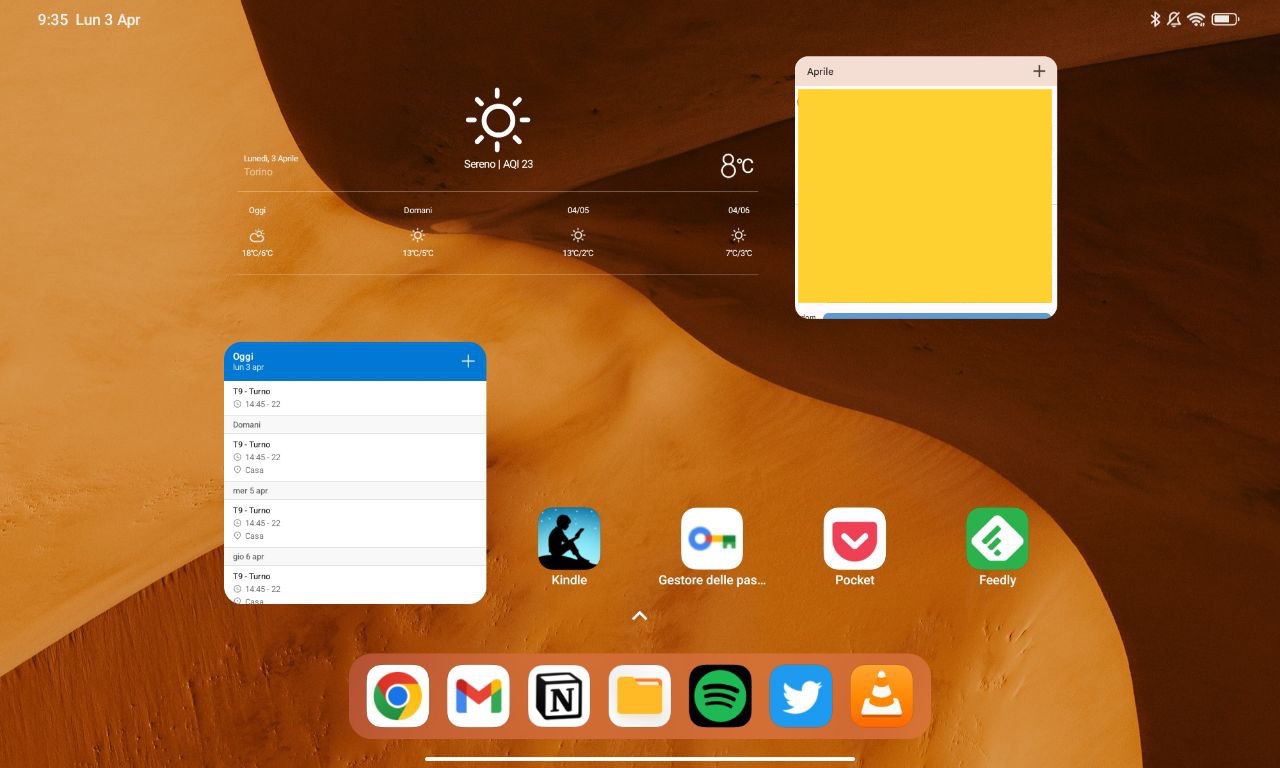Open the Kindle app
Image resolution: width=1280 pixels, height=768 pixels.
pos(569,539)
